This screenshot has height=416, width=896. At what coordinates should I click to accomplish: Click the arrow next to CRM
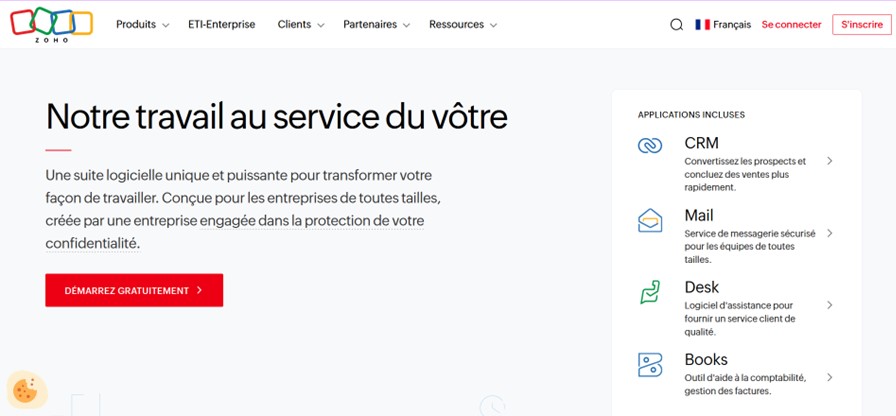pos(830,161)
